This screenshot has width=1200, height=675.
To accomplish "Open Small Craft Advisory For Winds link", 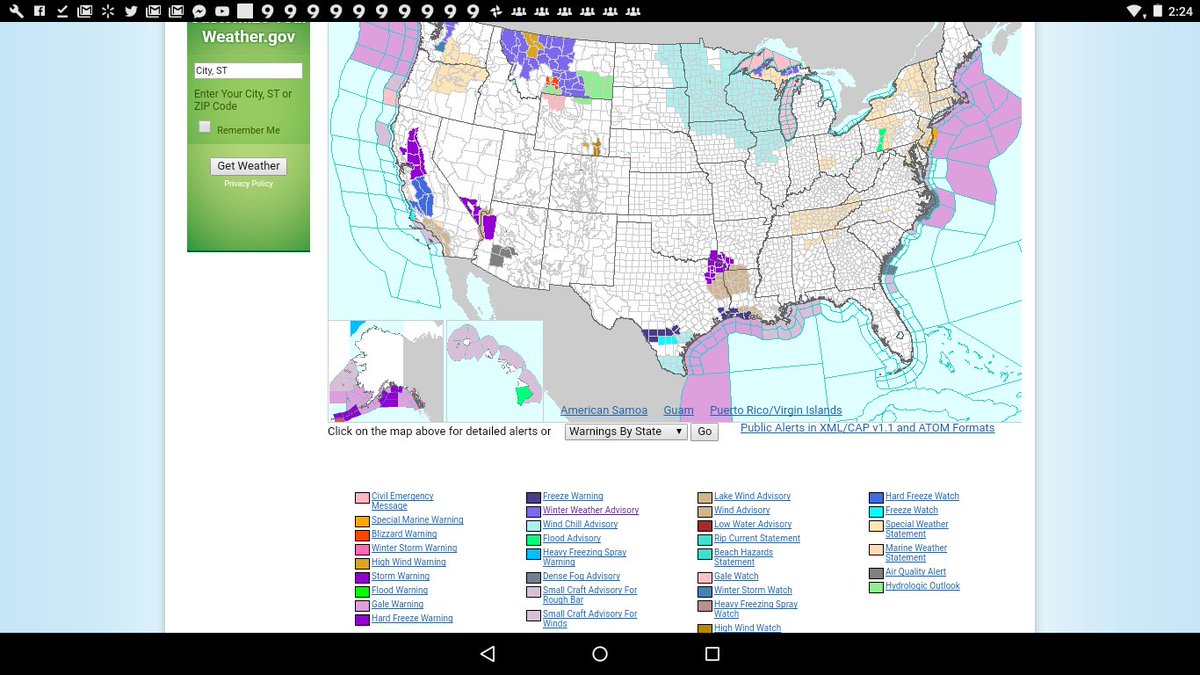I will (x=590, y=619).
